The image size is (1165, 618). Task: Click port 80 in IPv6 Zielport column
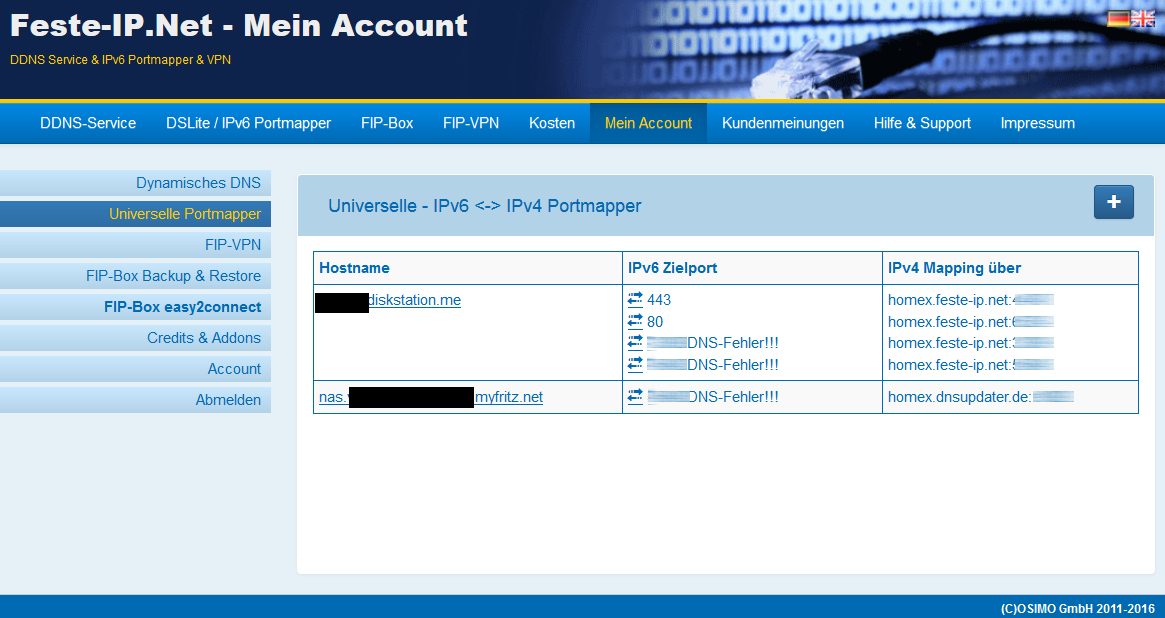point(655,322)
